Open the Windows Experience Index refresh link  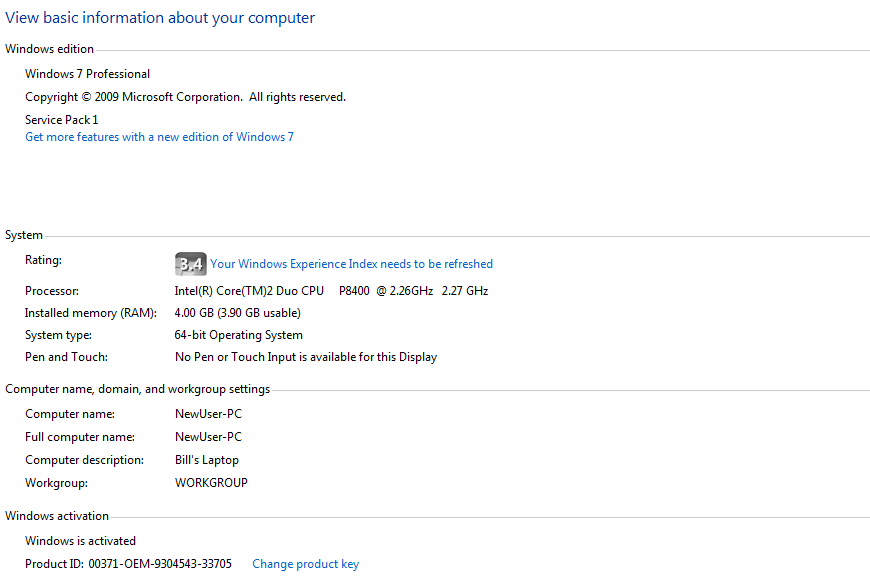coord(351,264)
